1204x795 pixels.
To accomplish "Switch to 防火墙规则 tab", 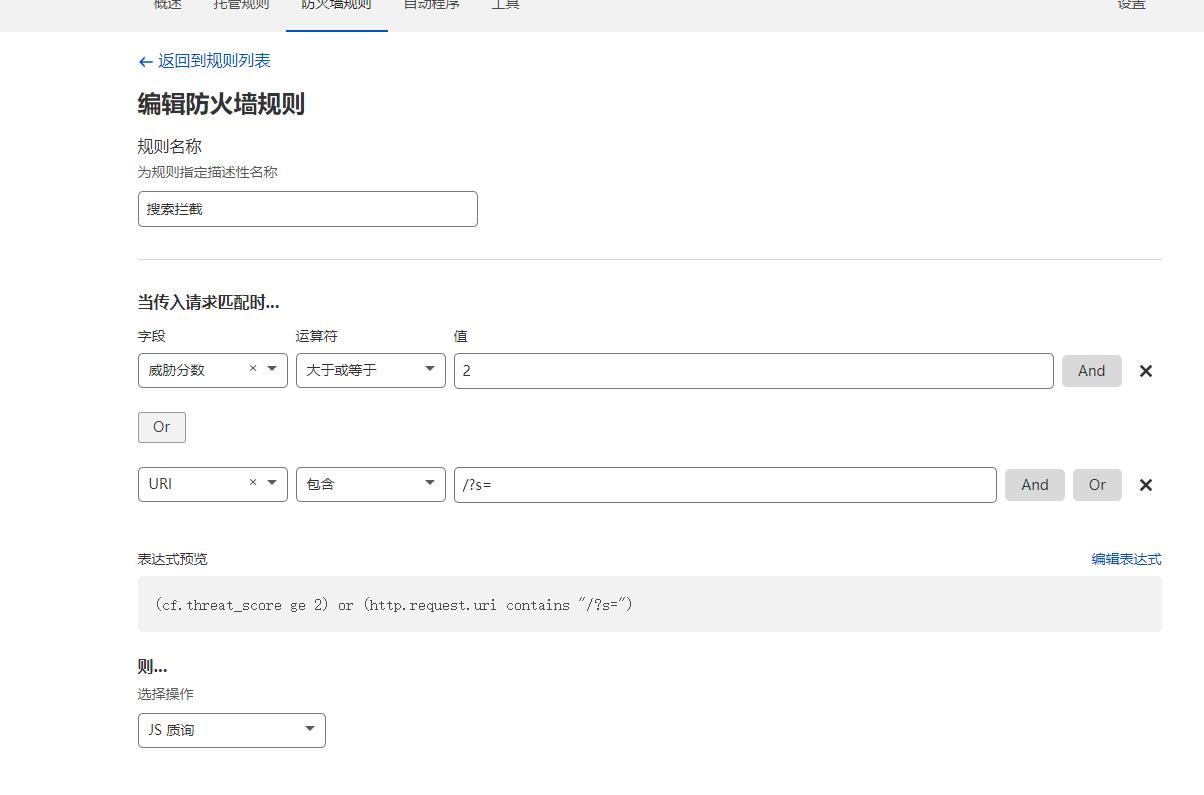I will pos(336,5).
